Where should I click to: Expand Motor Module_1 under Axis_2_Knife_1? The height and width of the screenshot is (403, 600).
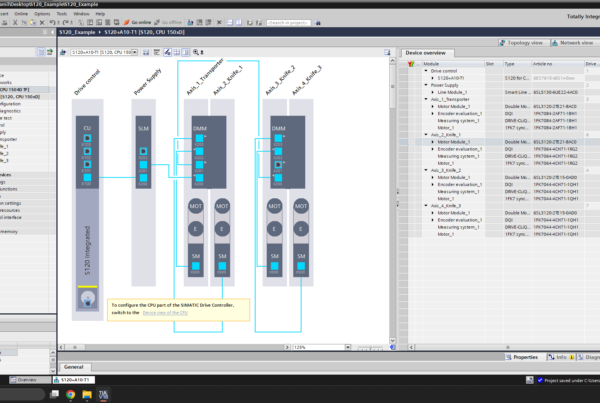[x=432, y=142]
